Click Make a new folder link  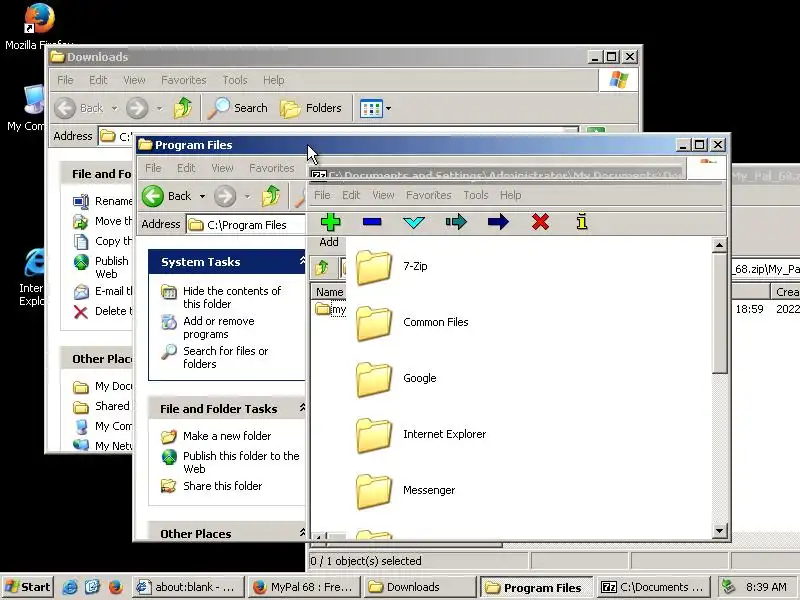(216, 436)
